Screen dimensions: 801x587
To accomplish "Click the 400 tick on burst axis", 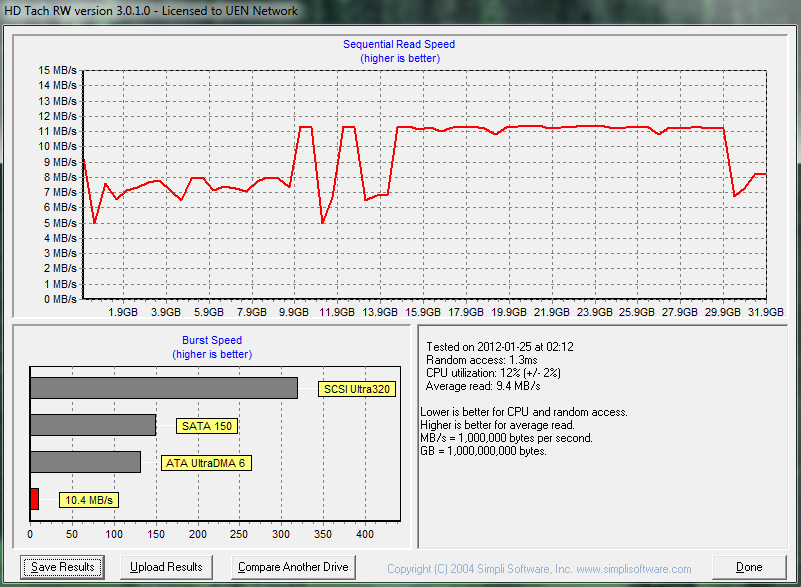I will (x=365, y=534).
